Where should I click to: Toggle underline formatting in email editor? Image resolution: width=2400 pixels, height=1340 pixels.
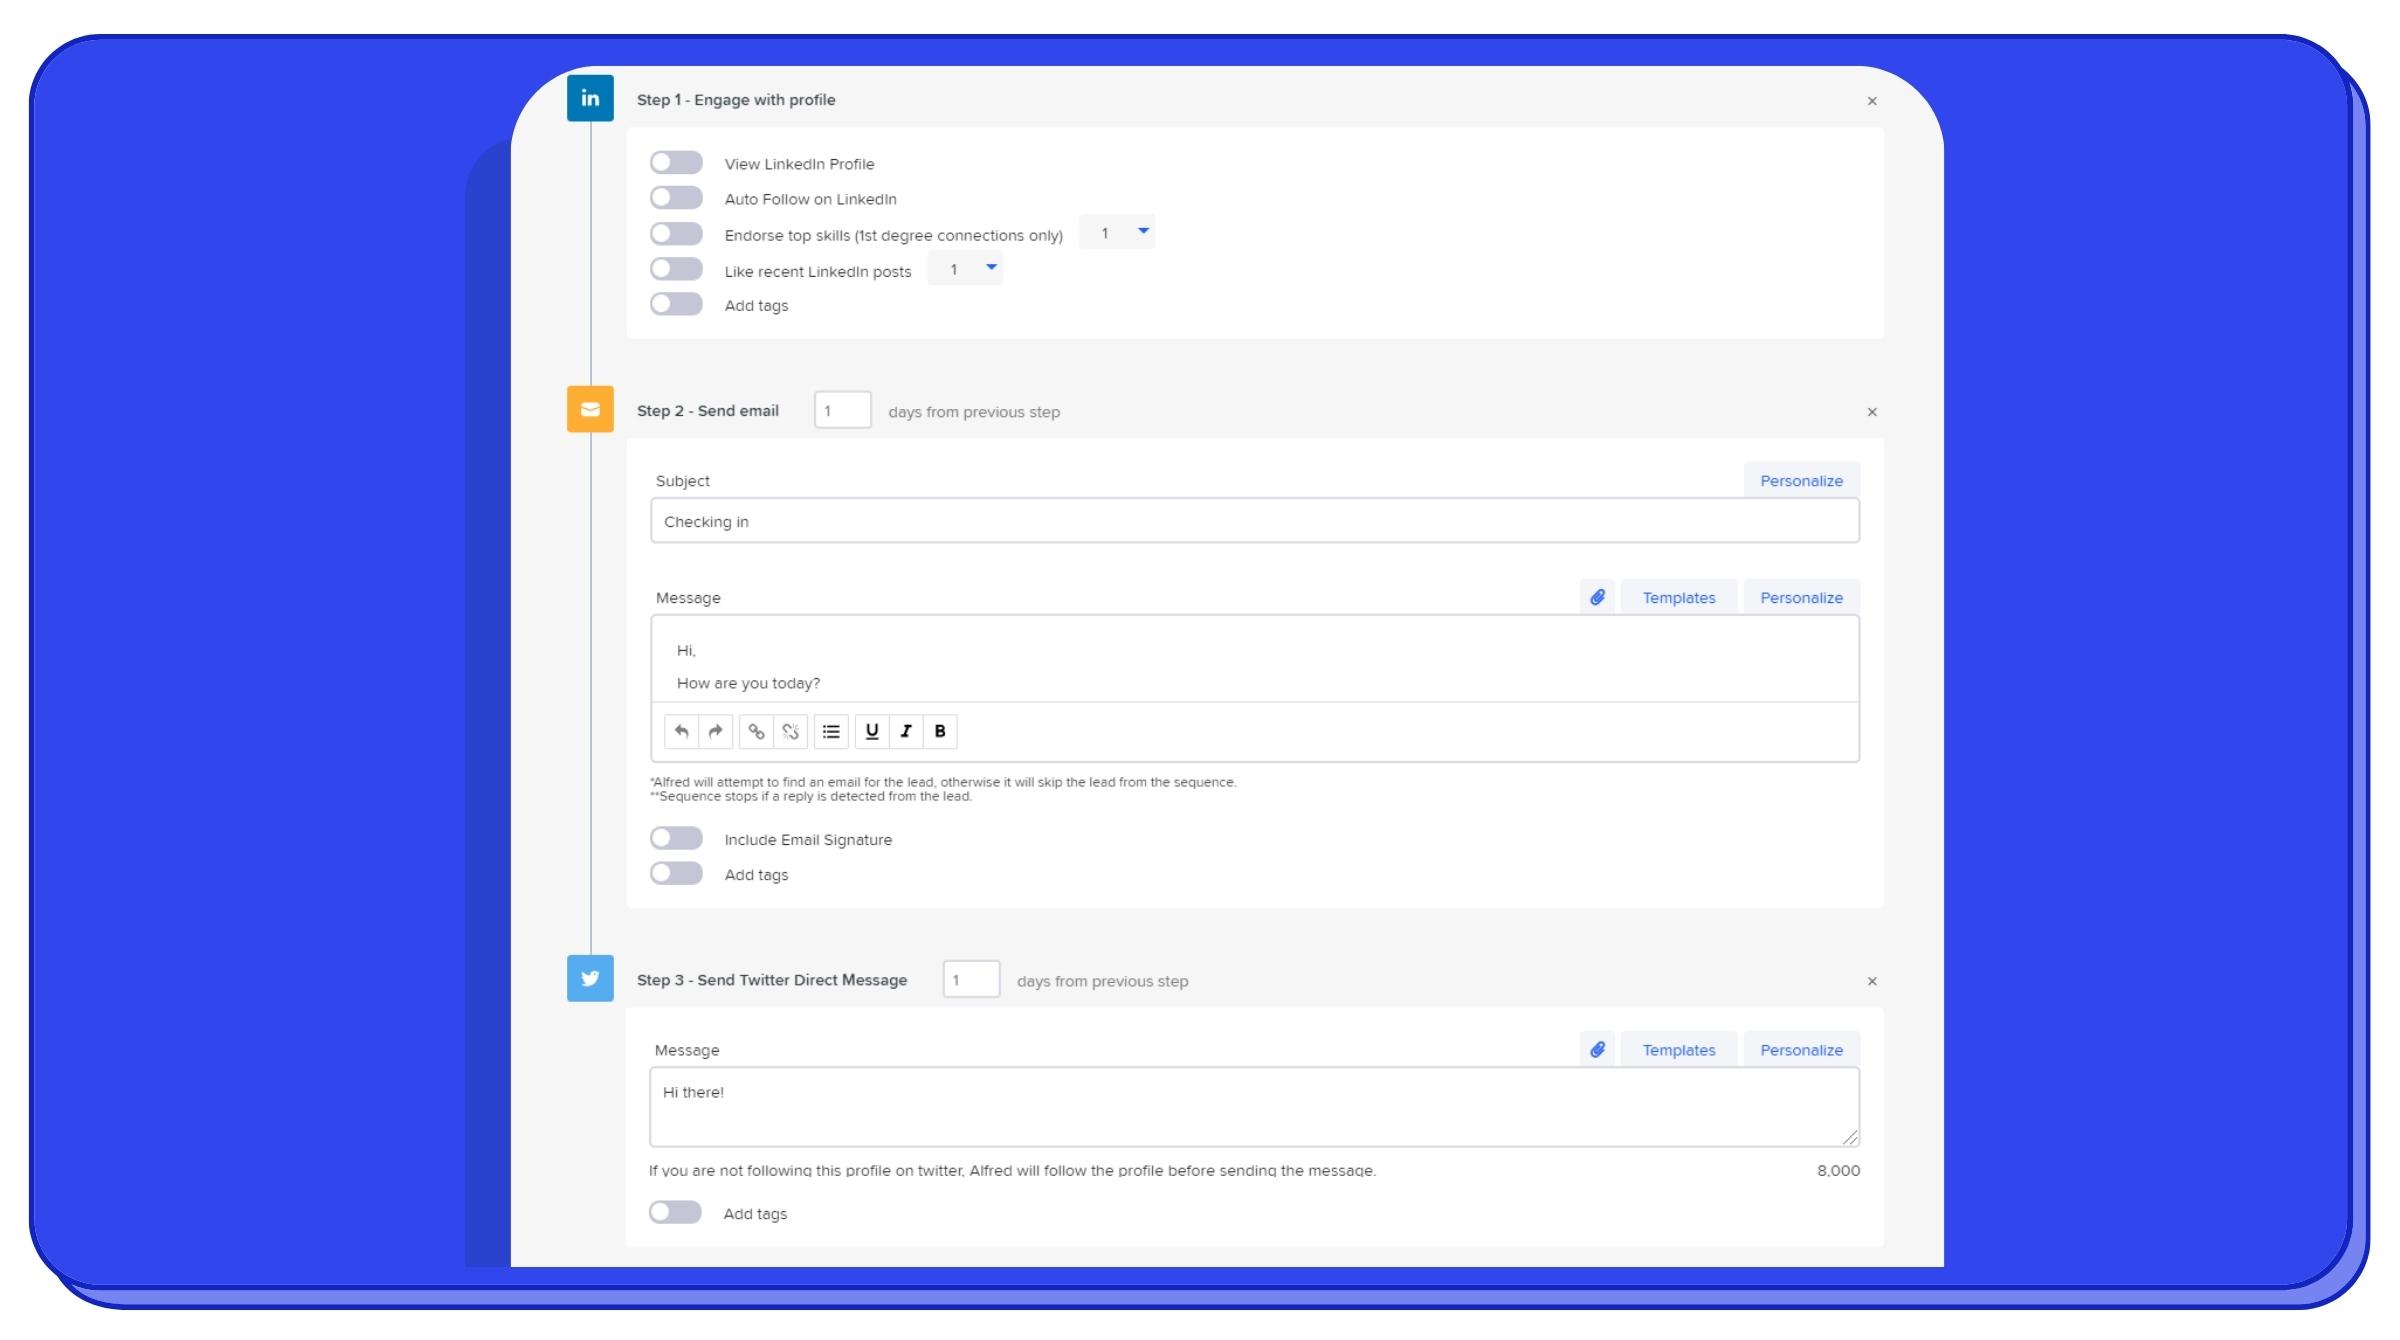pos(872,731)
